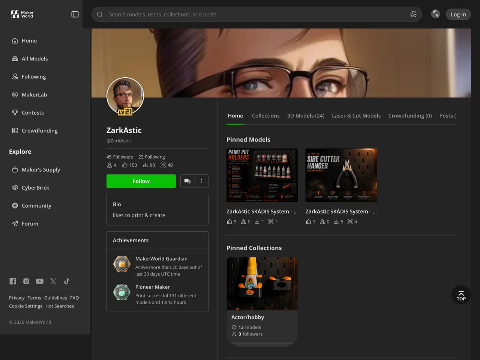Open Contests in sidebar
Screen dimensions: 480x360
pos(28,113)
